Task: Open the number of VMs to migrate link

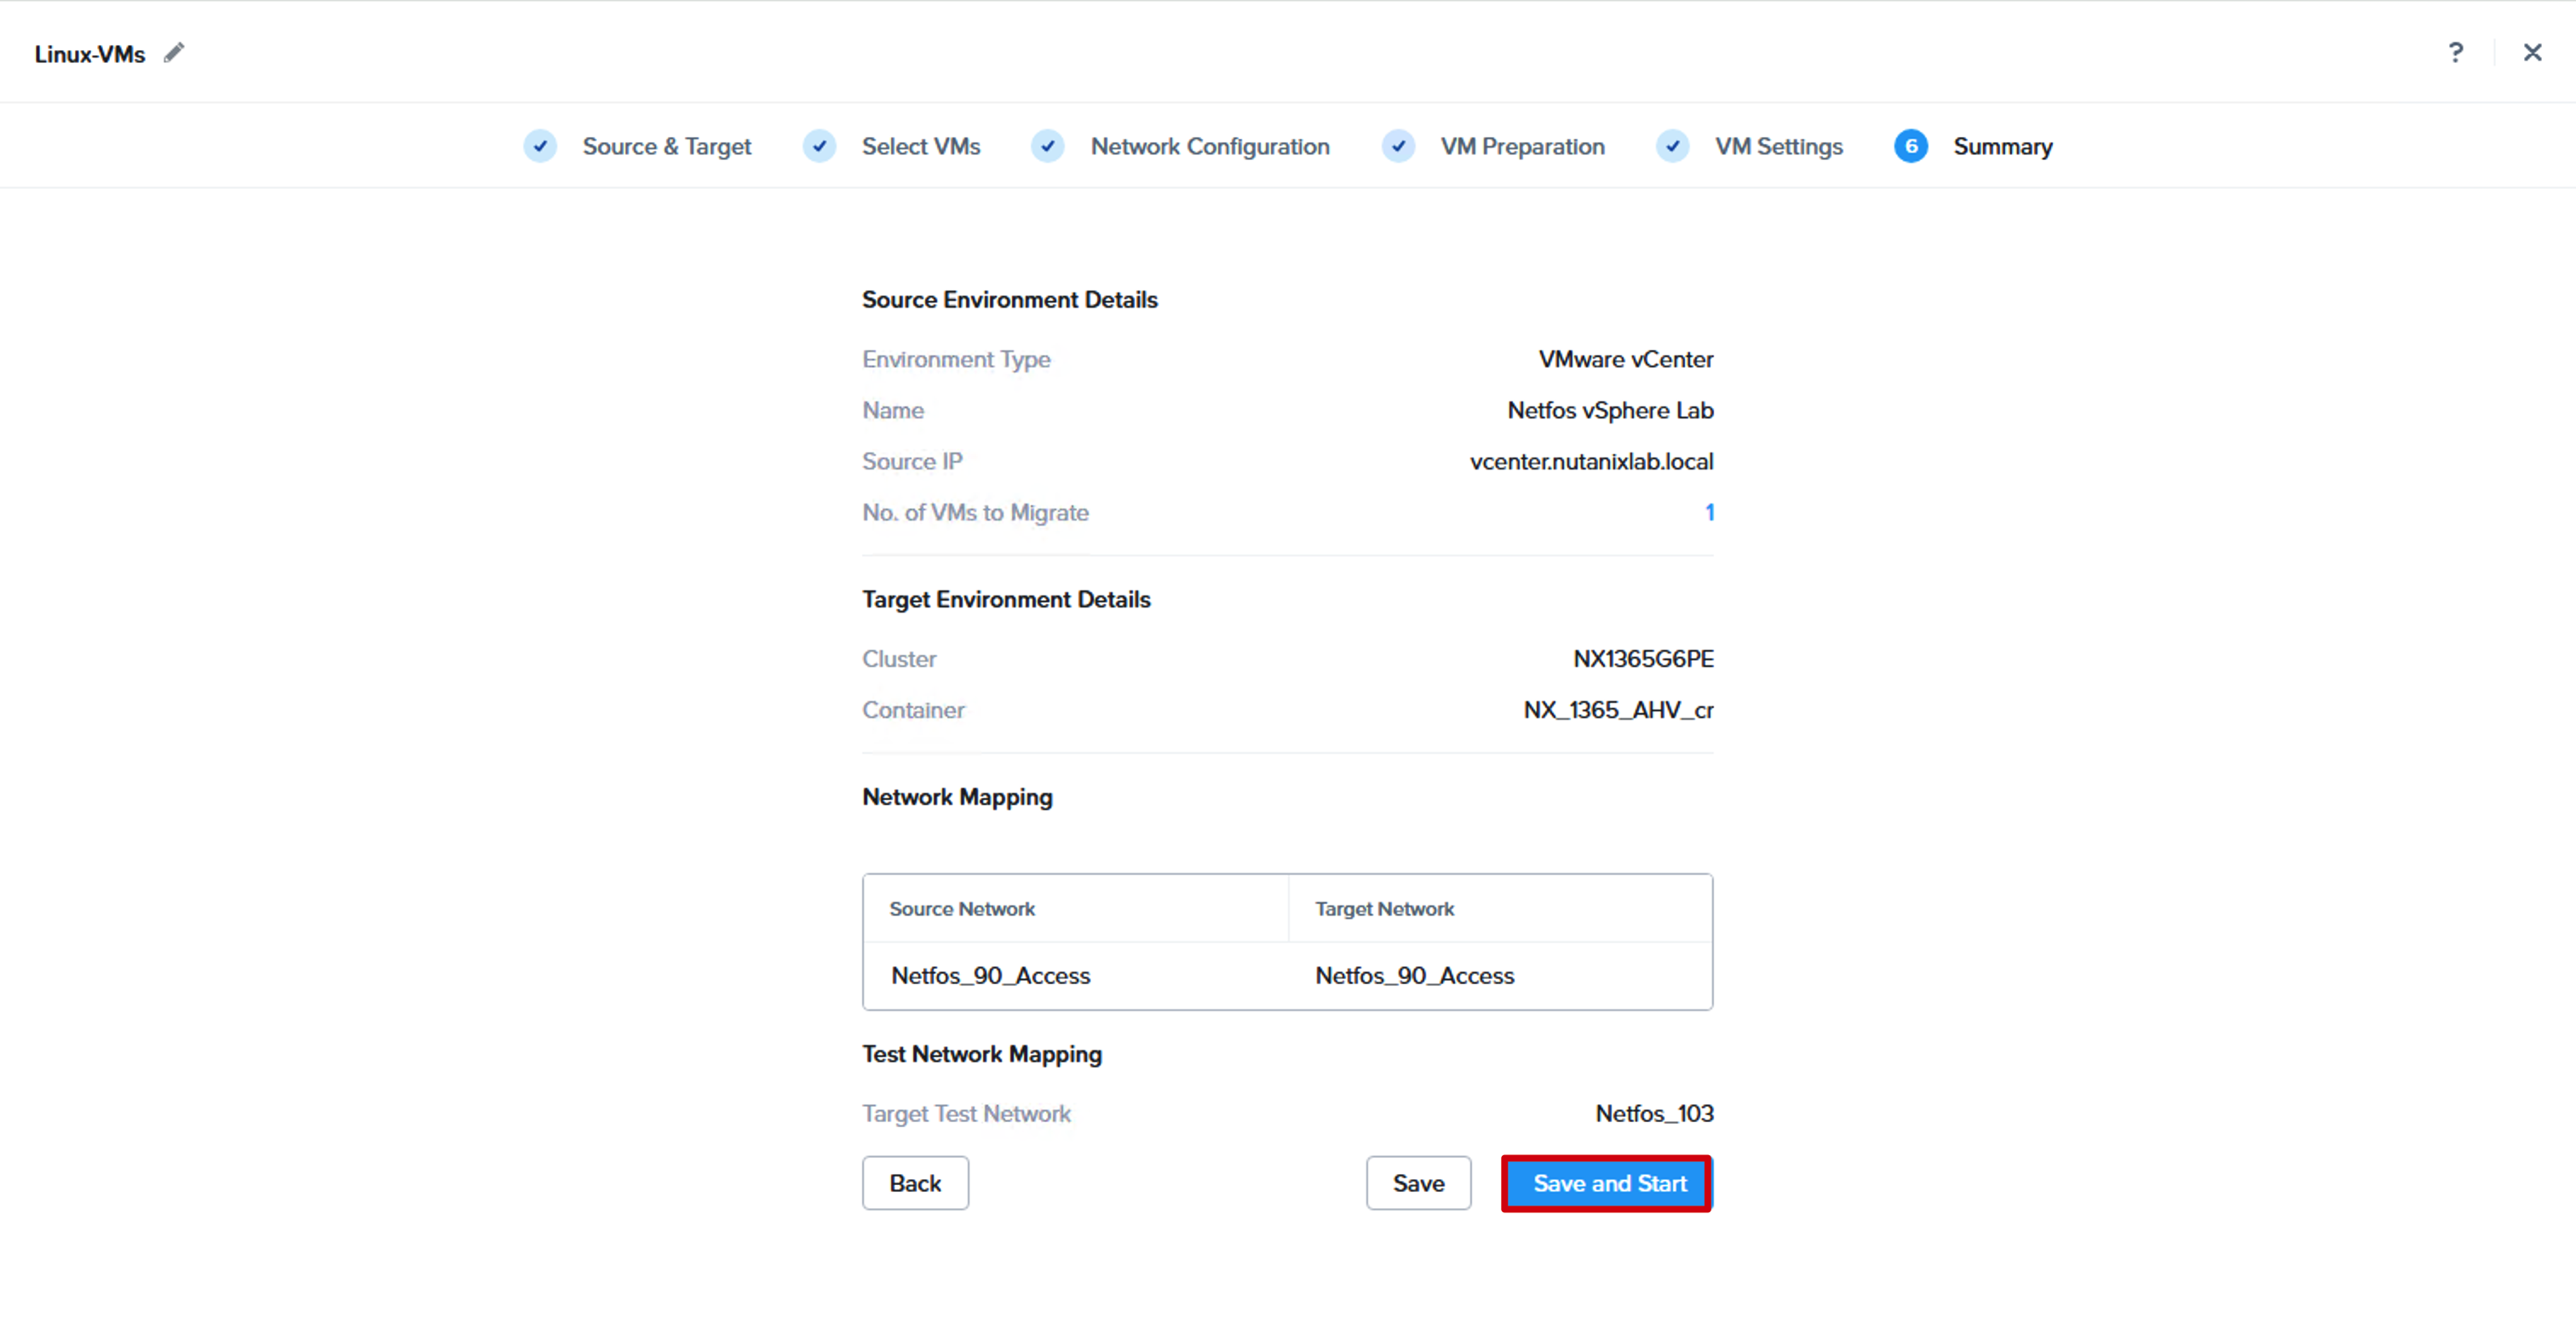Action: point(1709,512)
